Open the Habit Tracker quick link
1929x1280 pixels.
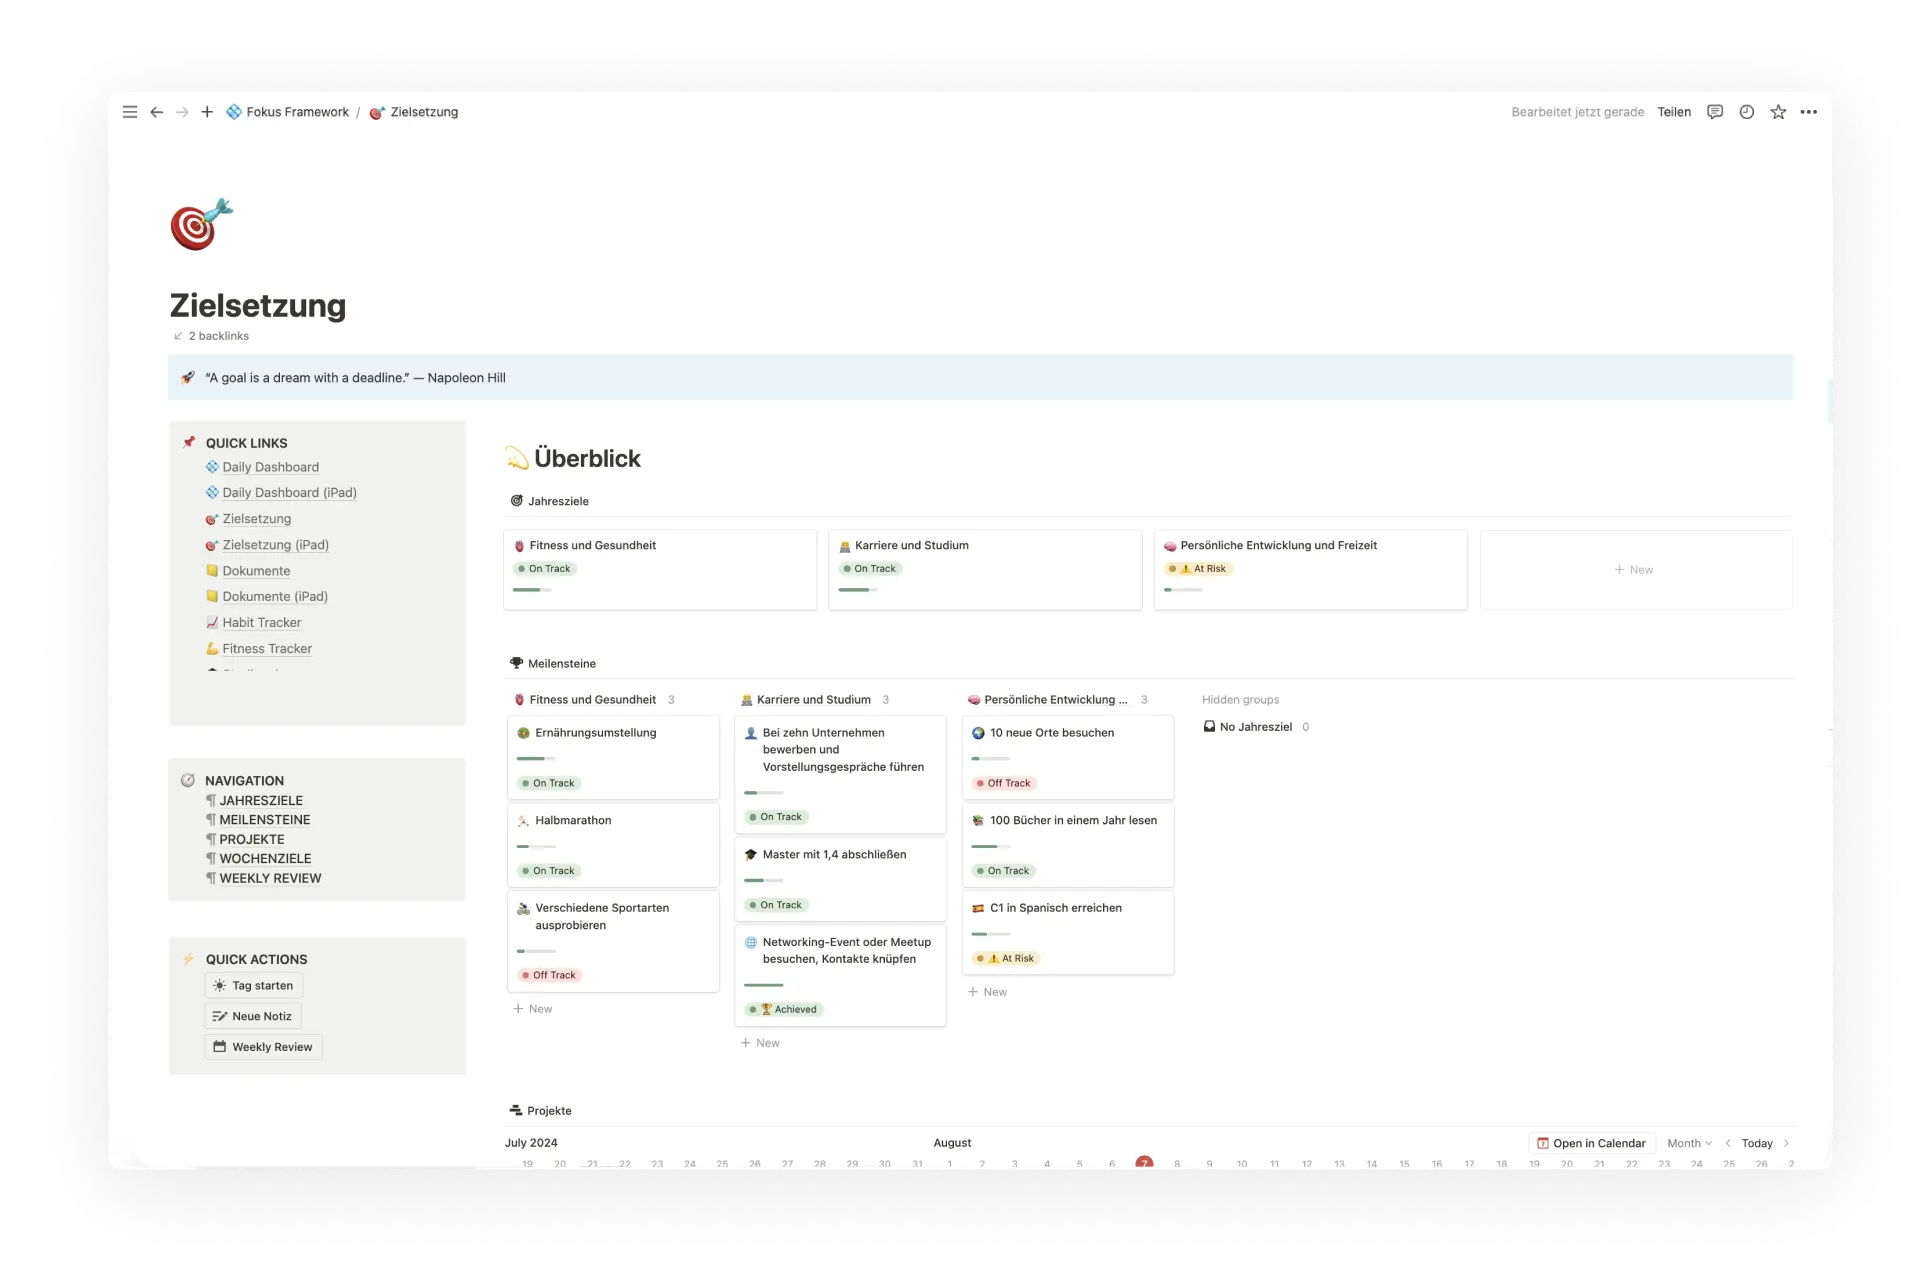[x=261, y=622]
